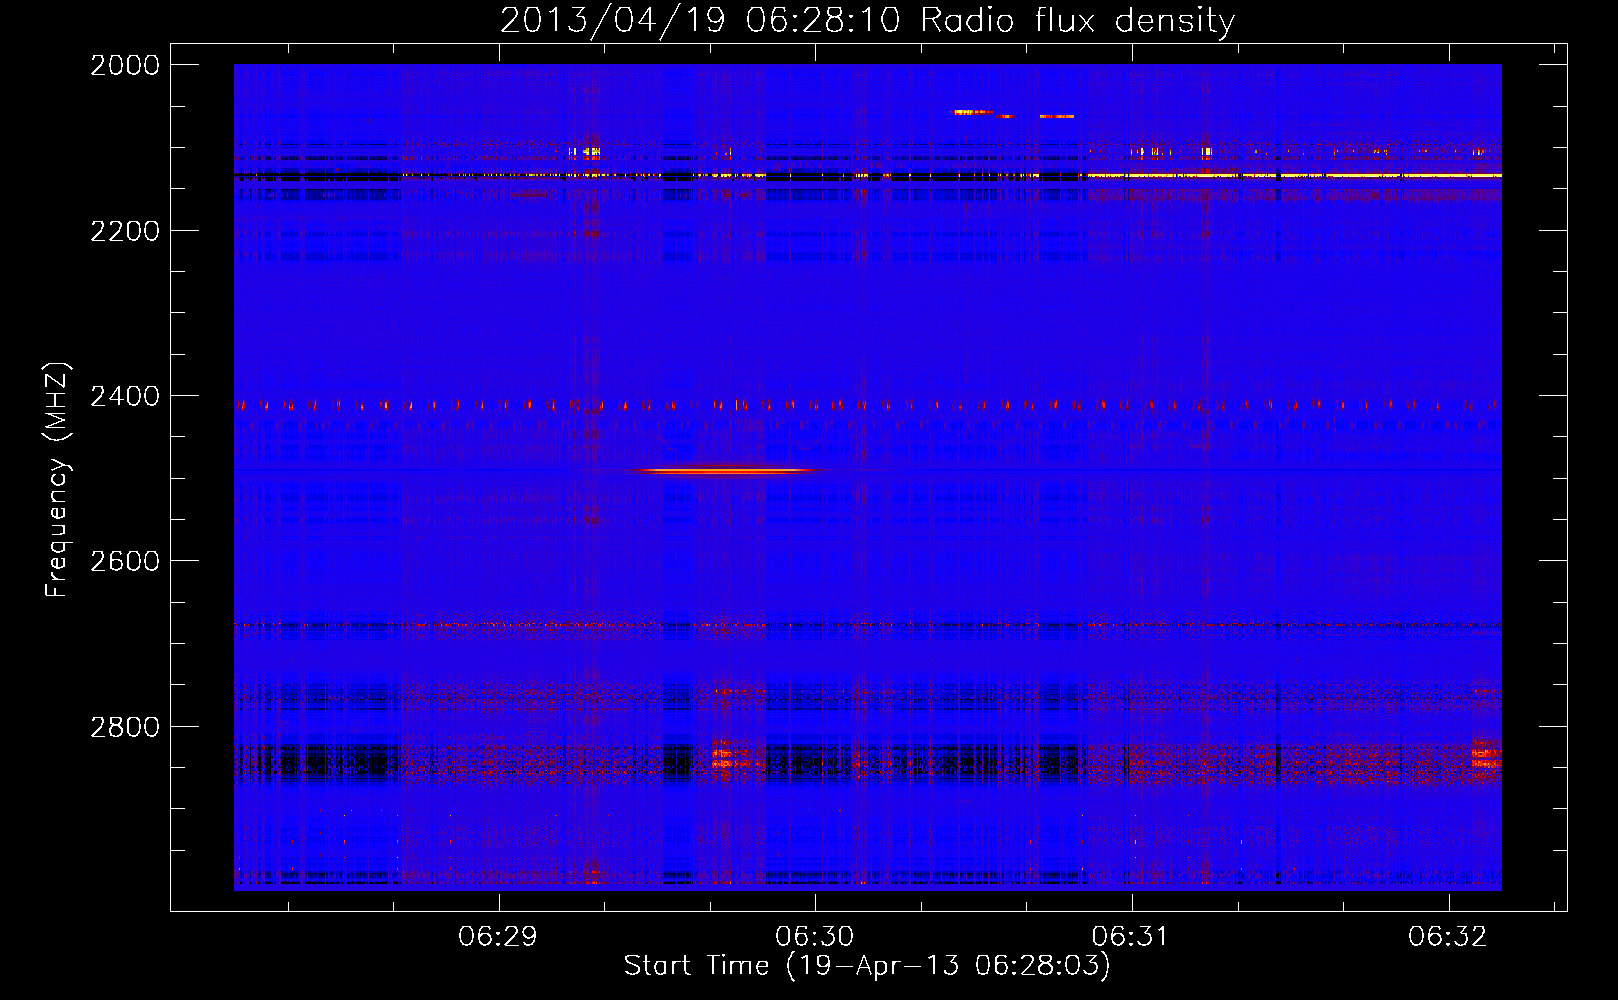Viewport: 1618px width, 1000px height.
Task: Click the 2600 frequency tick label
Action: coord(125,561)
